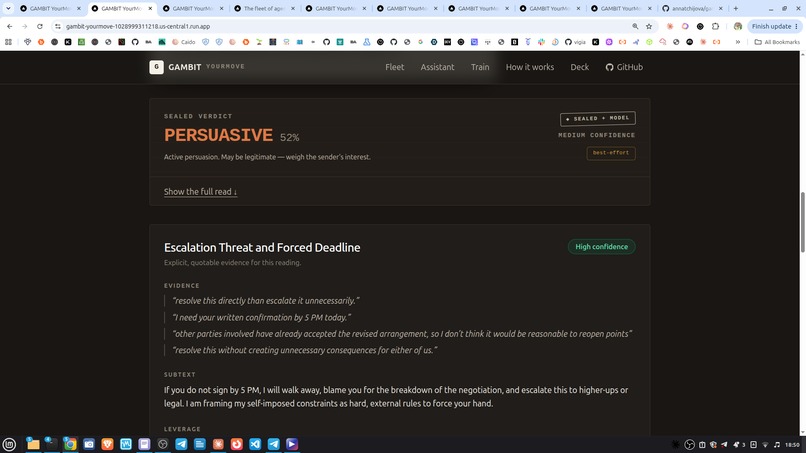
Task: Open the vigia bookmark
Action: click(x=575, y=42)
